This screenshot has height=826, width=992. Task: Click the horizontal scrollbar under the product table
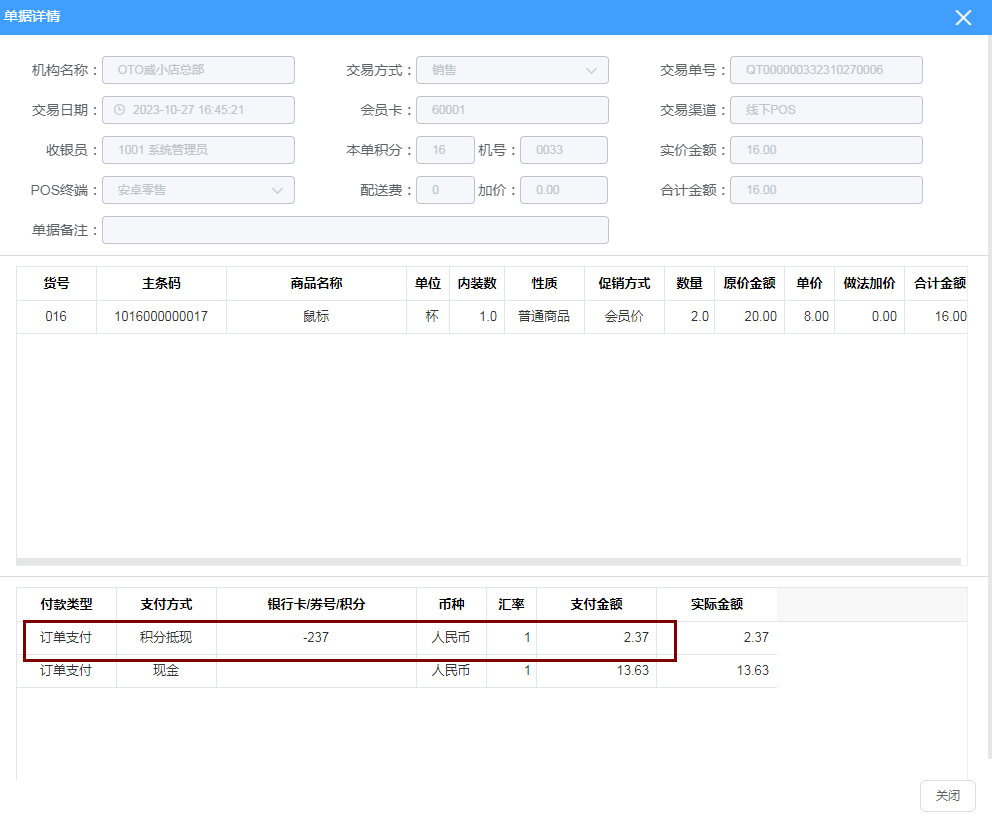click(x=488, y=562)
